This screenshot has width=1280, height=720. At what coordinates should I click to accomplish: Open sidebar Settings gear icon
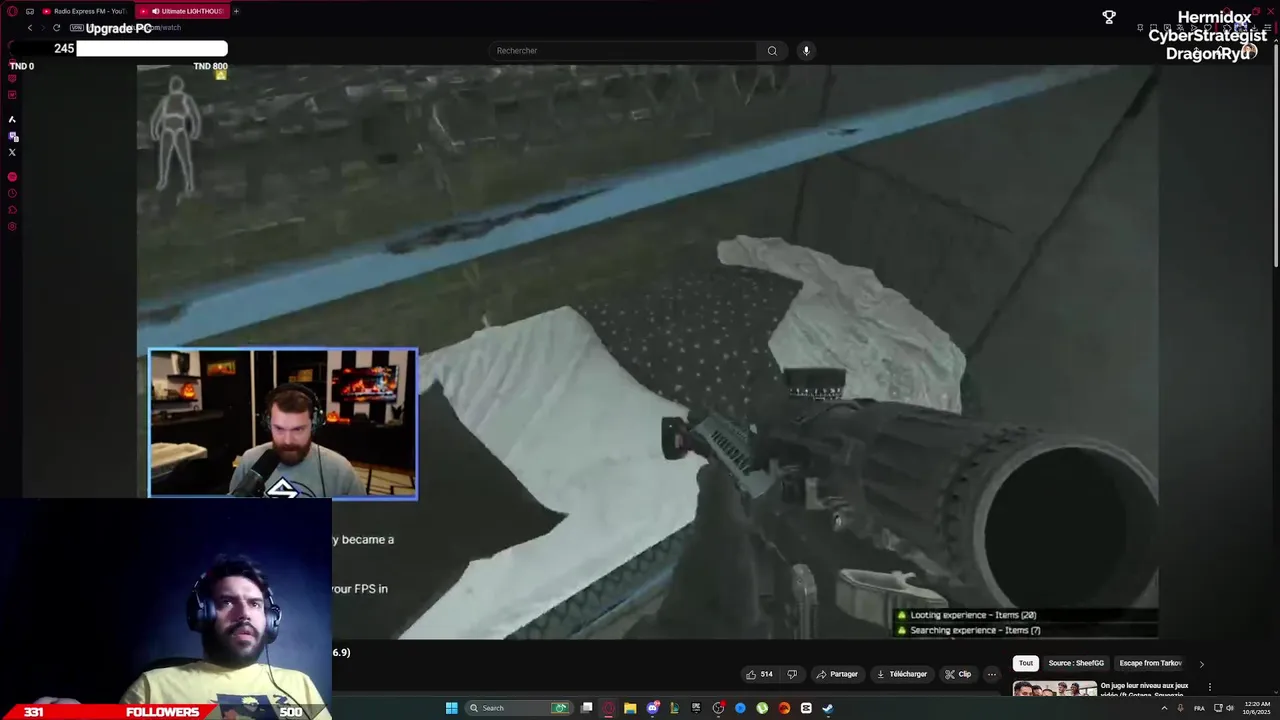pos(12,227)
